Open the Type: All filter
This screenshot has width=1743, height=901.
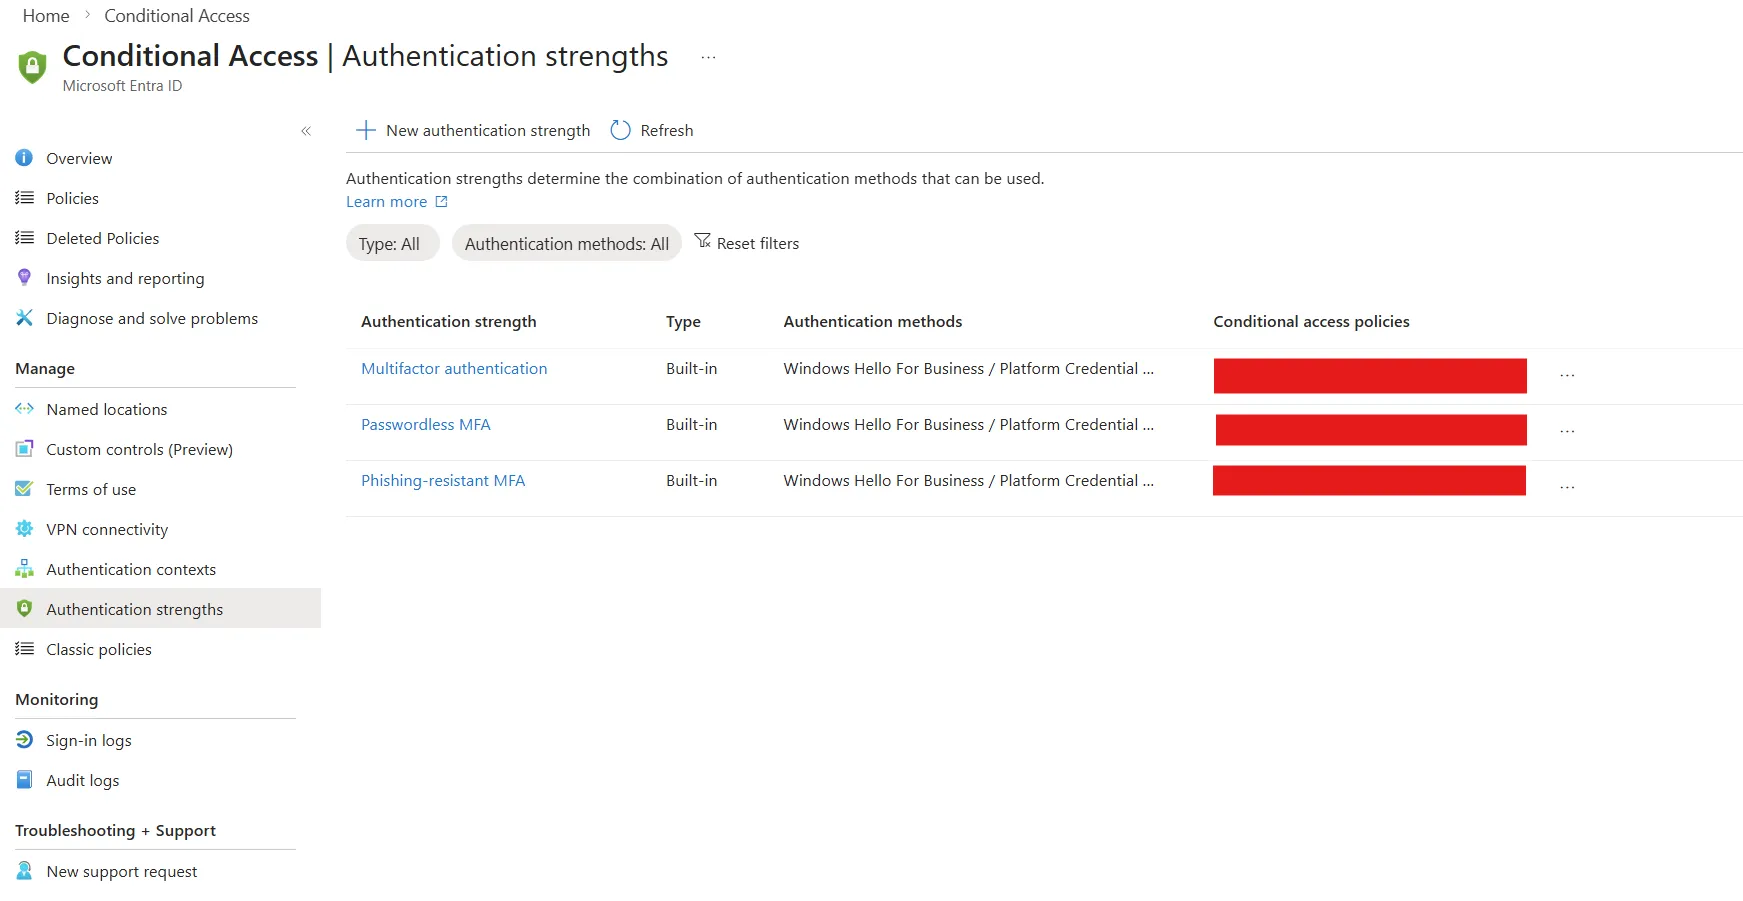[x=392, y=243]
